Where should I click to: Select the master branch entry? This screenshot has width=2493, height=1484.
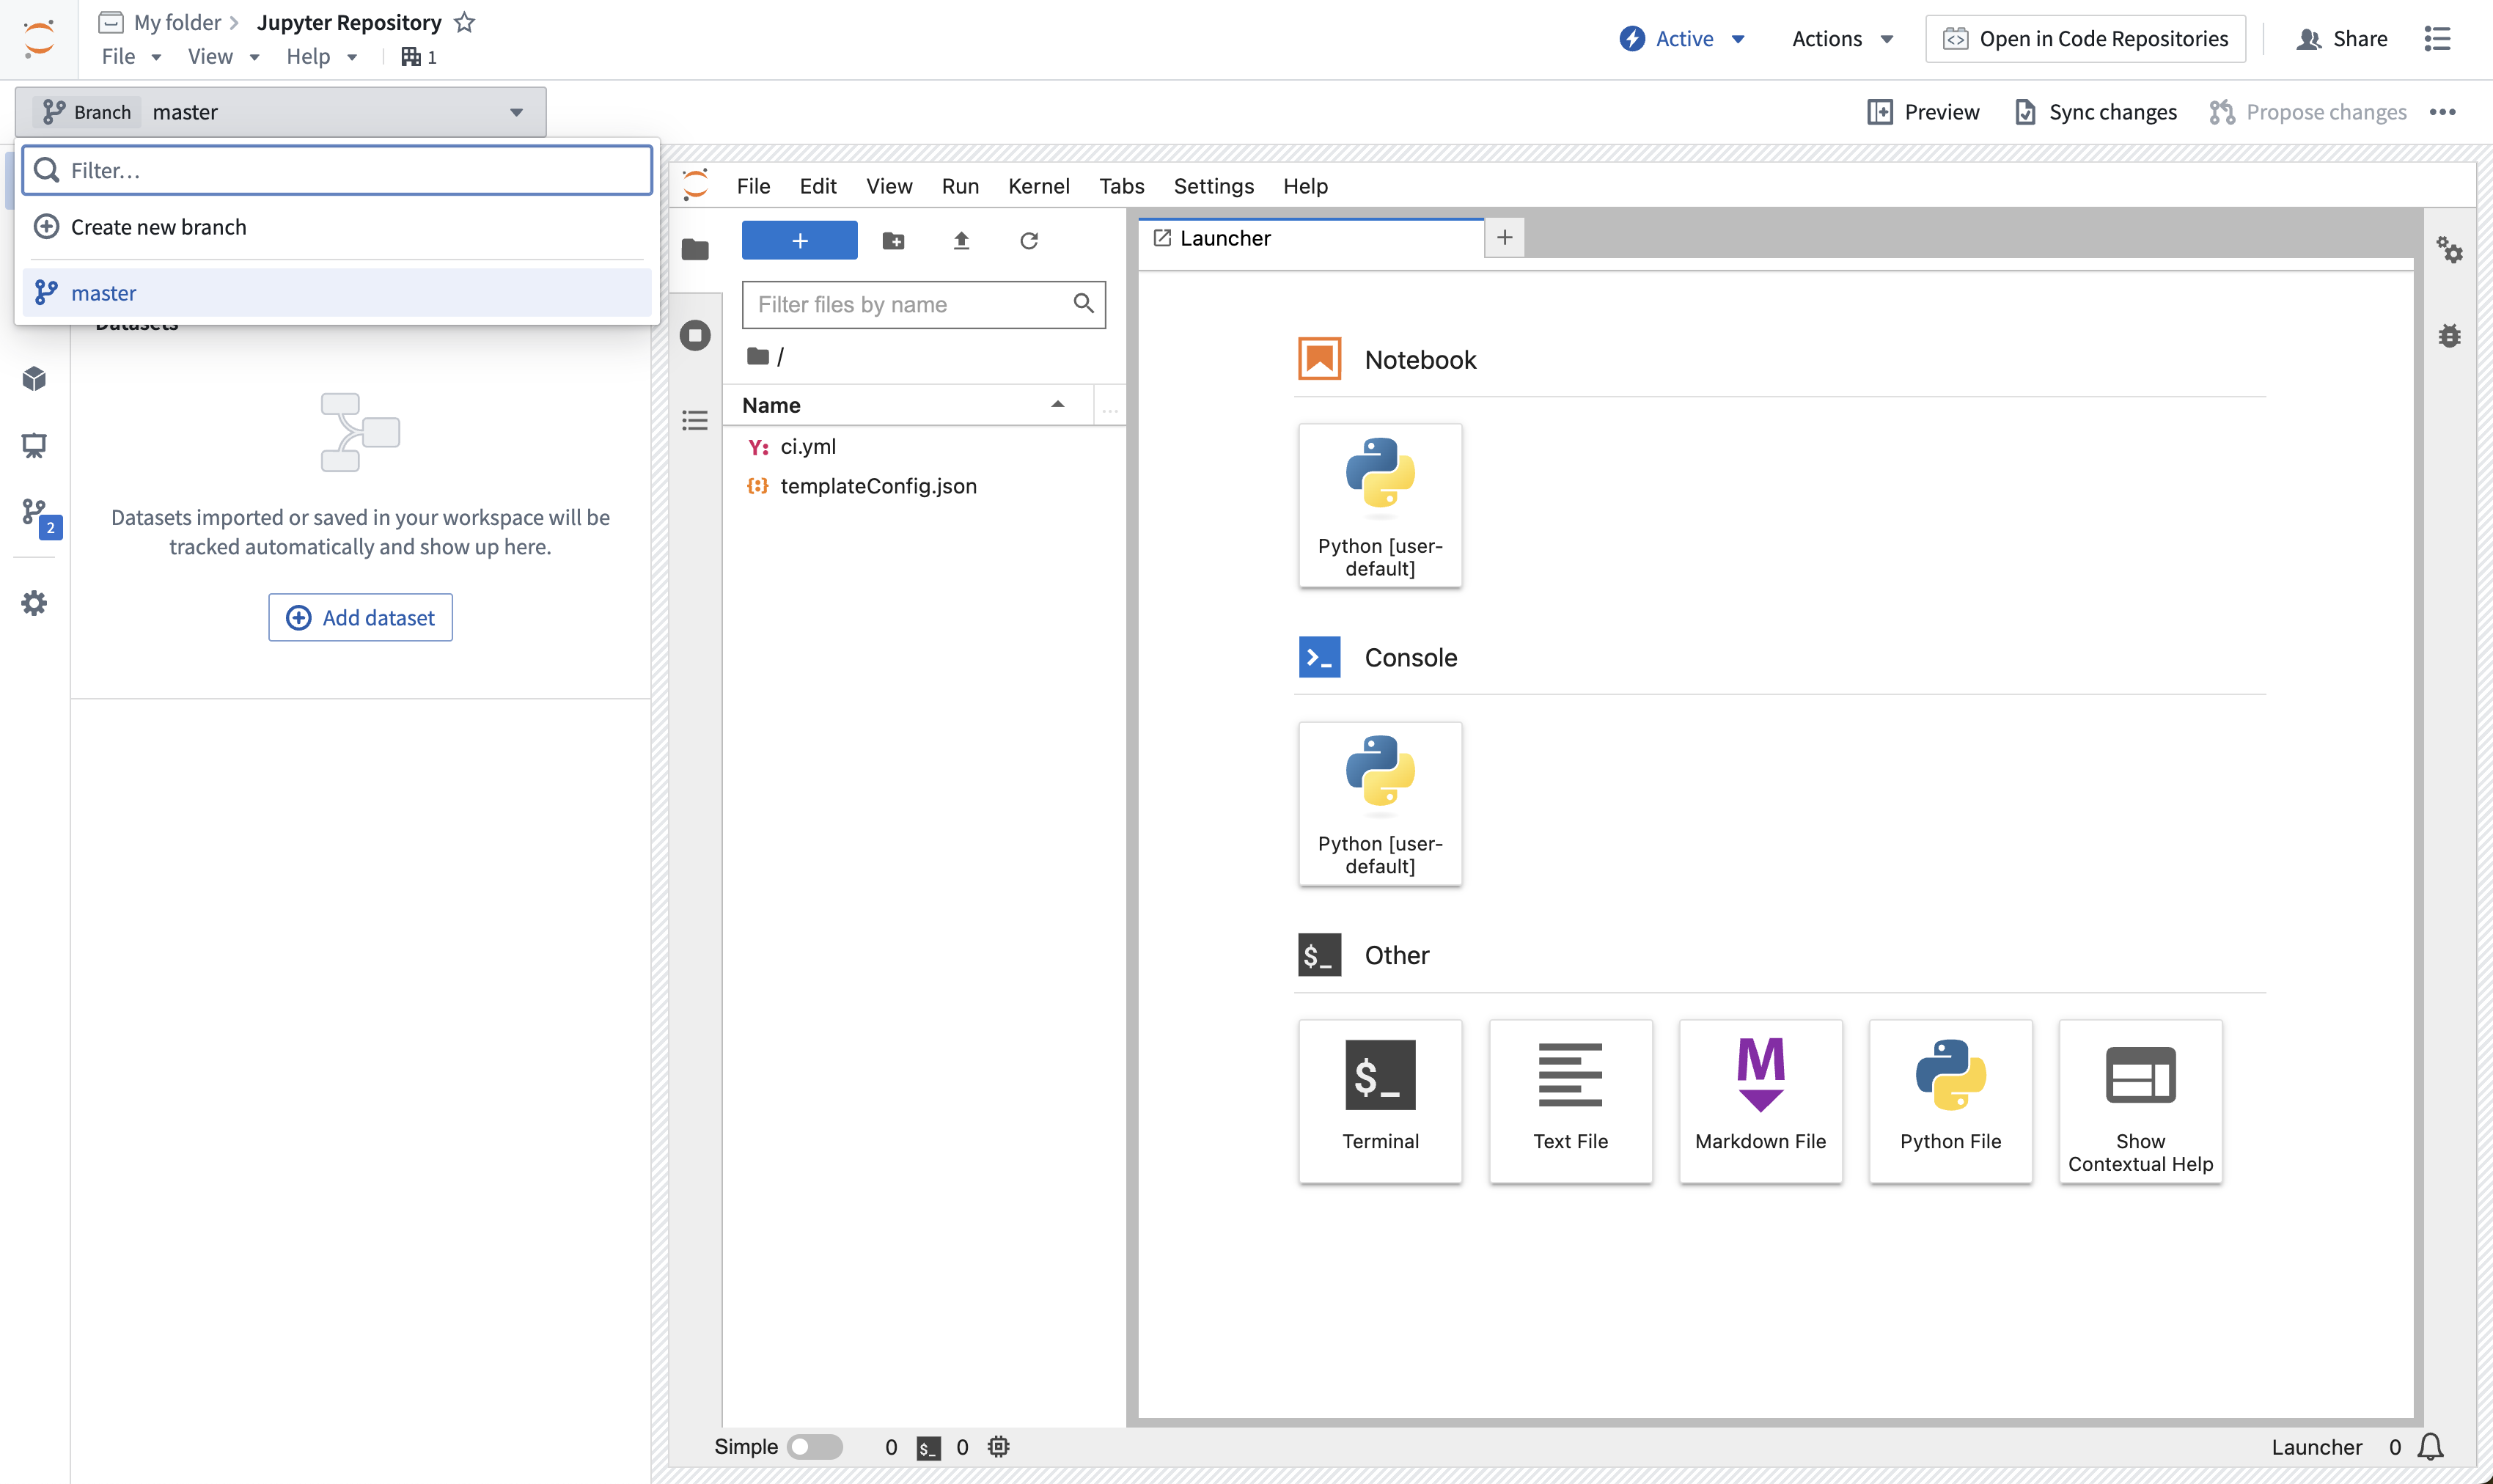pos(338,293)
